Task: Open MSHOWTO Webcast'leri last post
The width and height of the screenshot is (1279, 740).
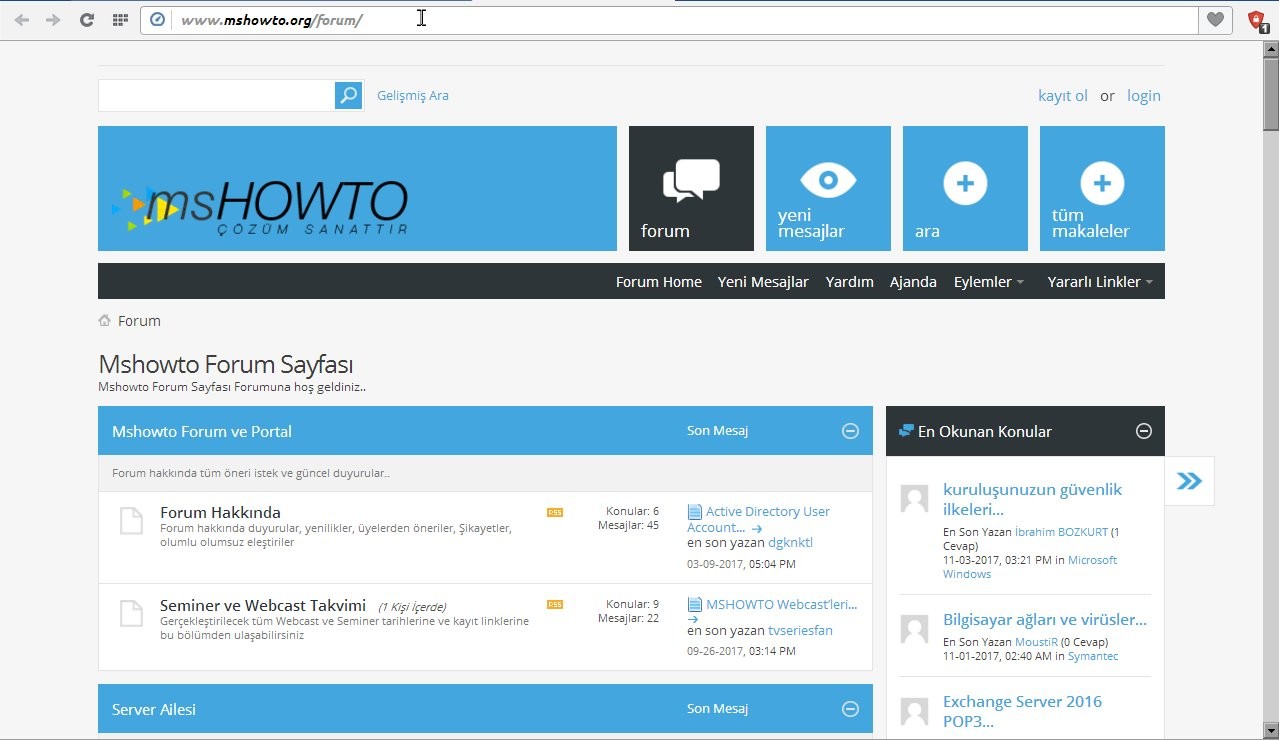Action: [x=782, y=604]
